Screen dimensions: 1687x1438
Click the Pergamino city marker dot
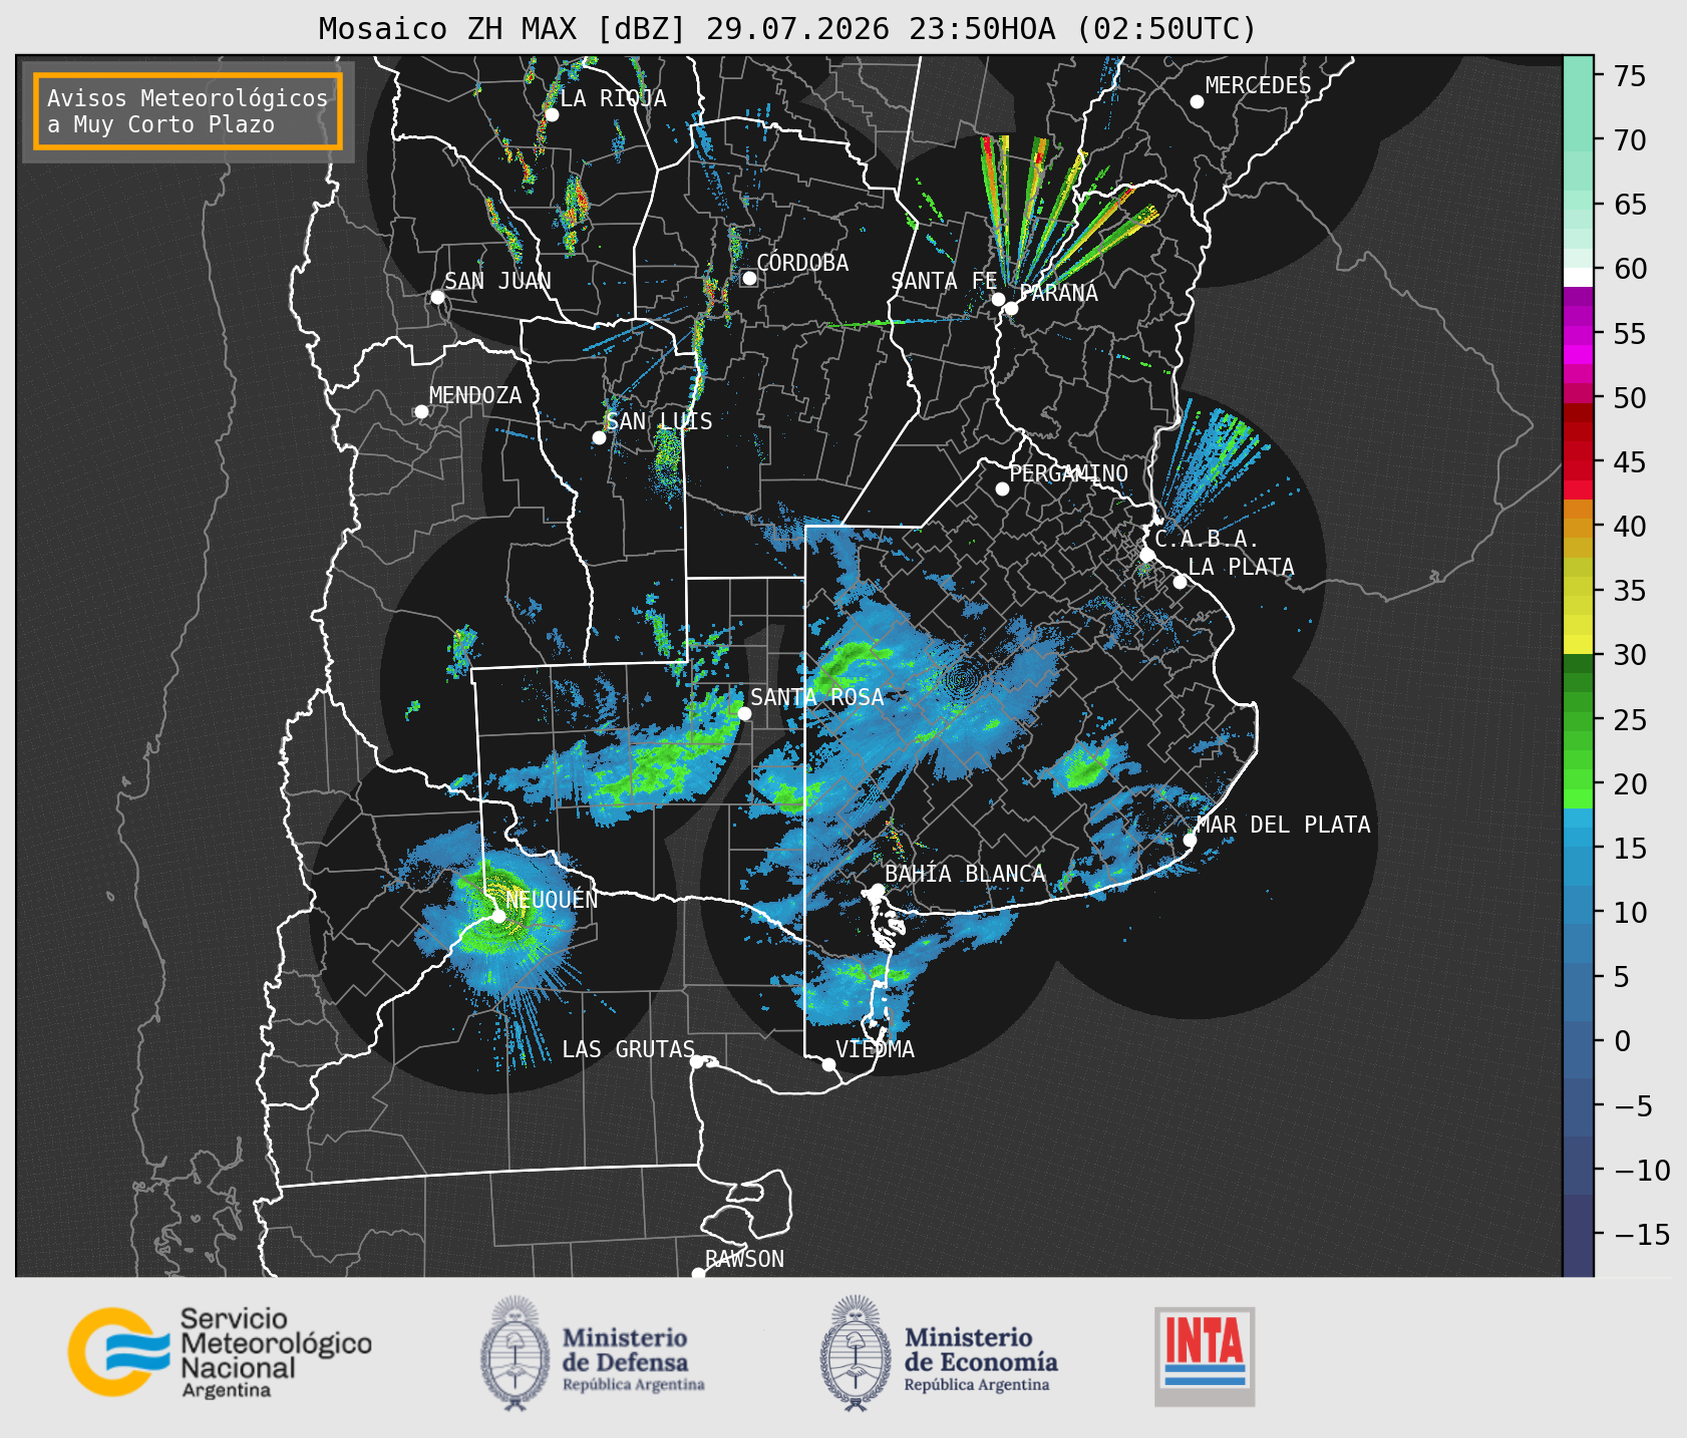pyautogui.click(x=1002, y=488)
